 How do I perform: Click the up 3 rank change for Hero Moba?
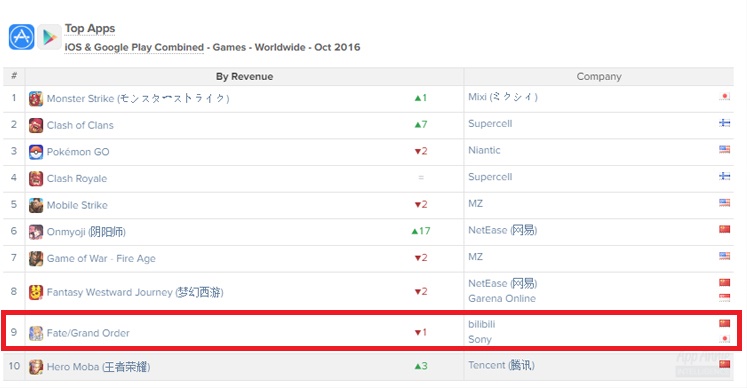[x=421, y=366]
